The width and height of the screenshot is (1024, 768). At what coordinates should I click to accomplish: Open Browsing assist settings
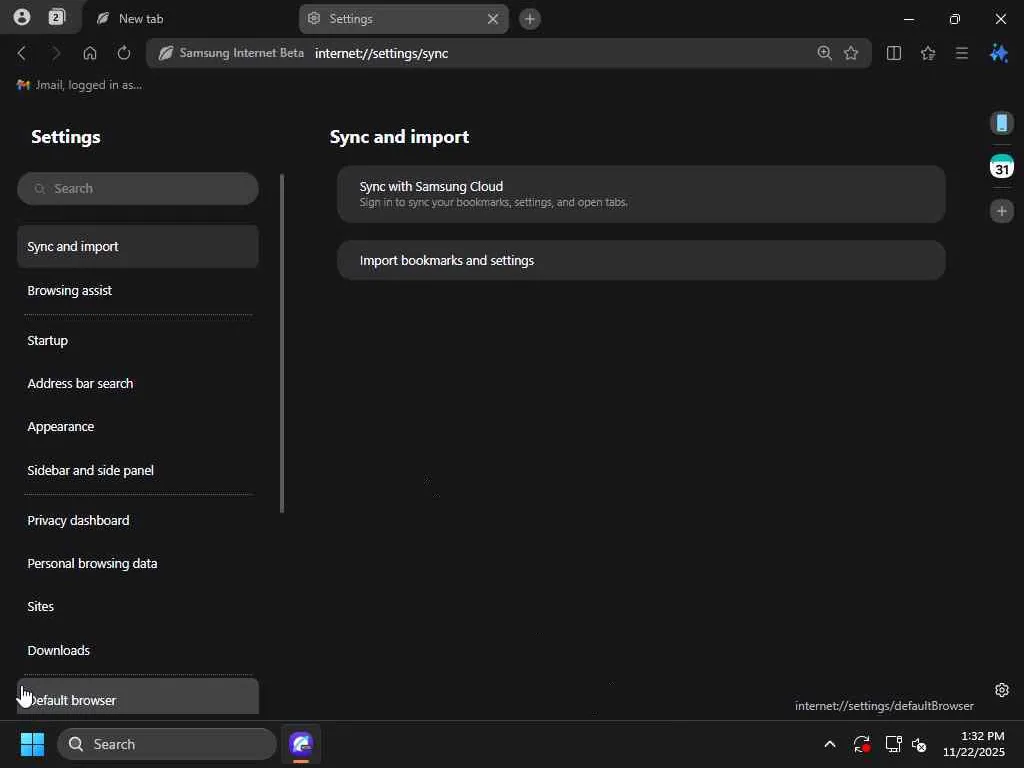[x=138, y=291]
